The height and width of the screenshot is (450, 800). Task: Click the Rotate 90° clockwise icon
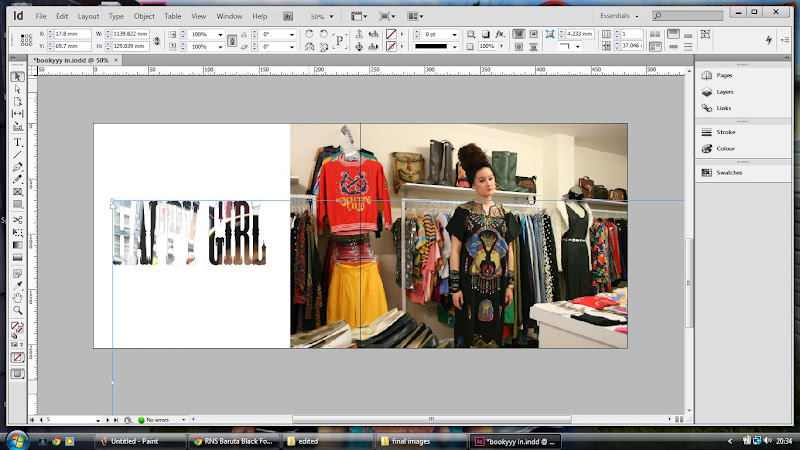pos(309,34)
